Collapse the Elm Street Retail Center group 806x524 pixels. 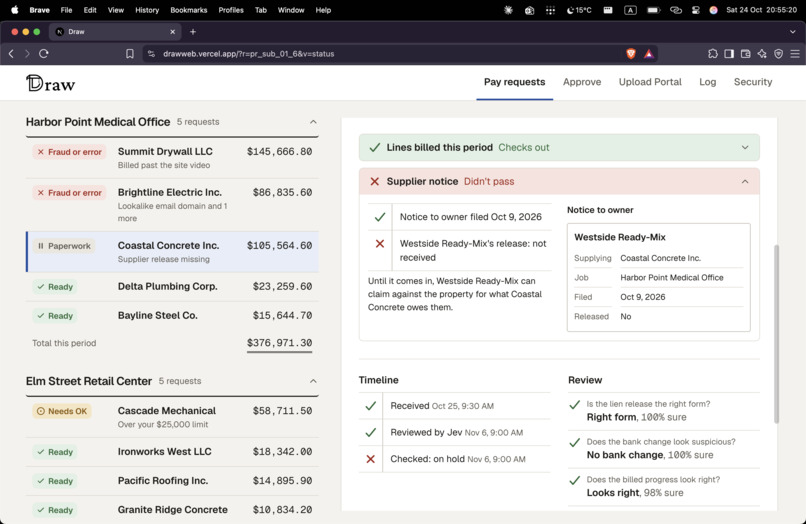pos(313,381)
